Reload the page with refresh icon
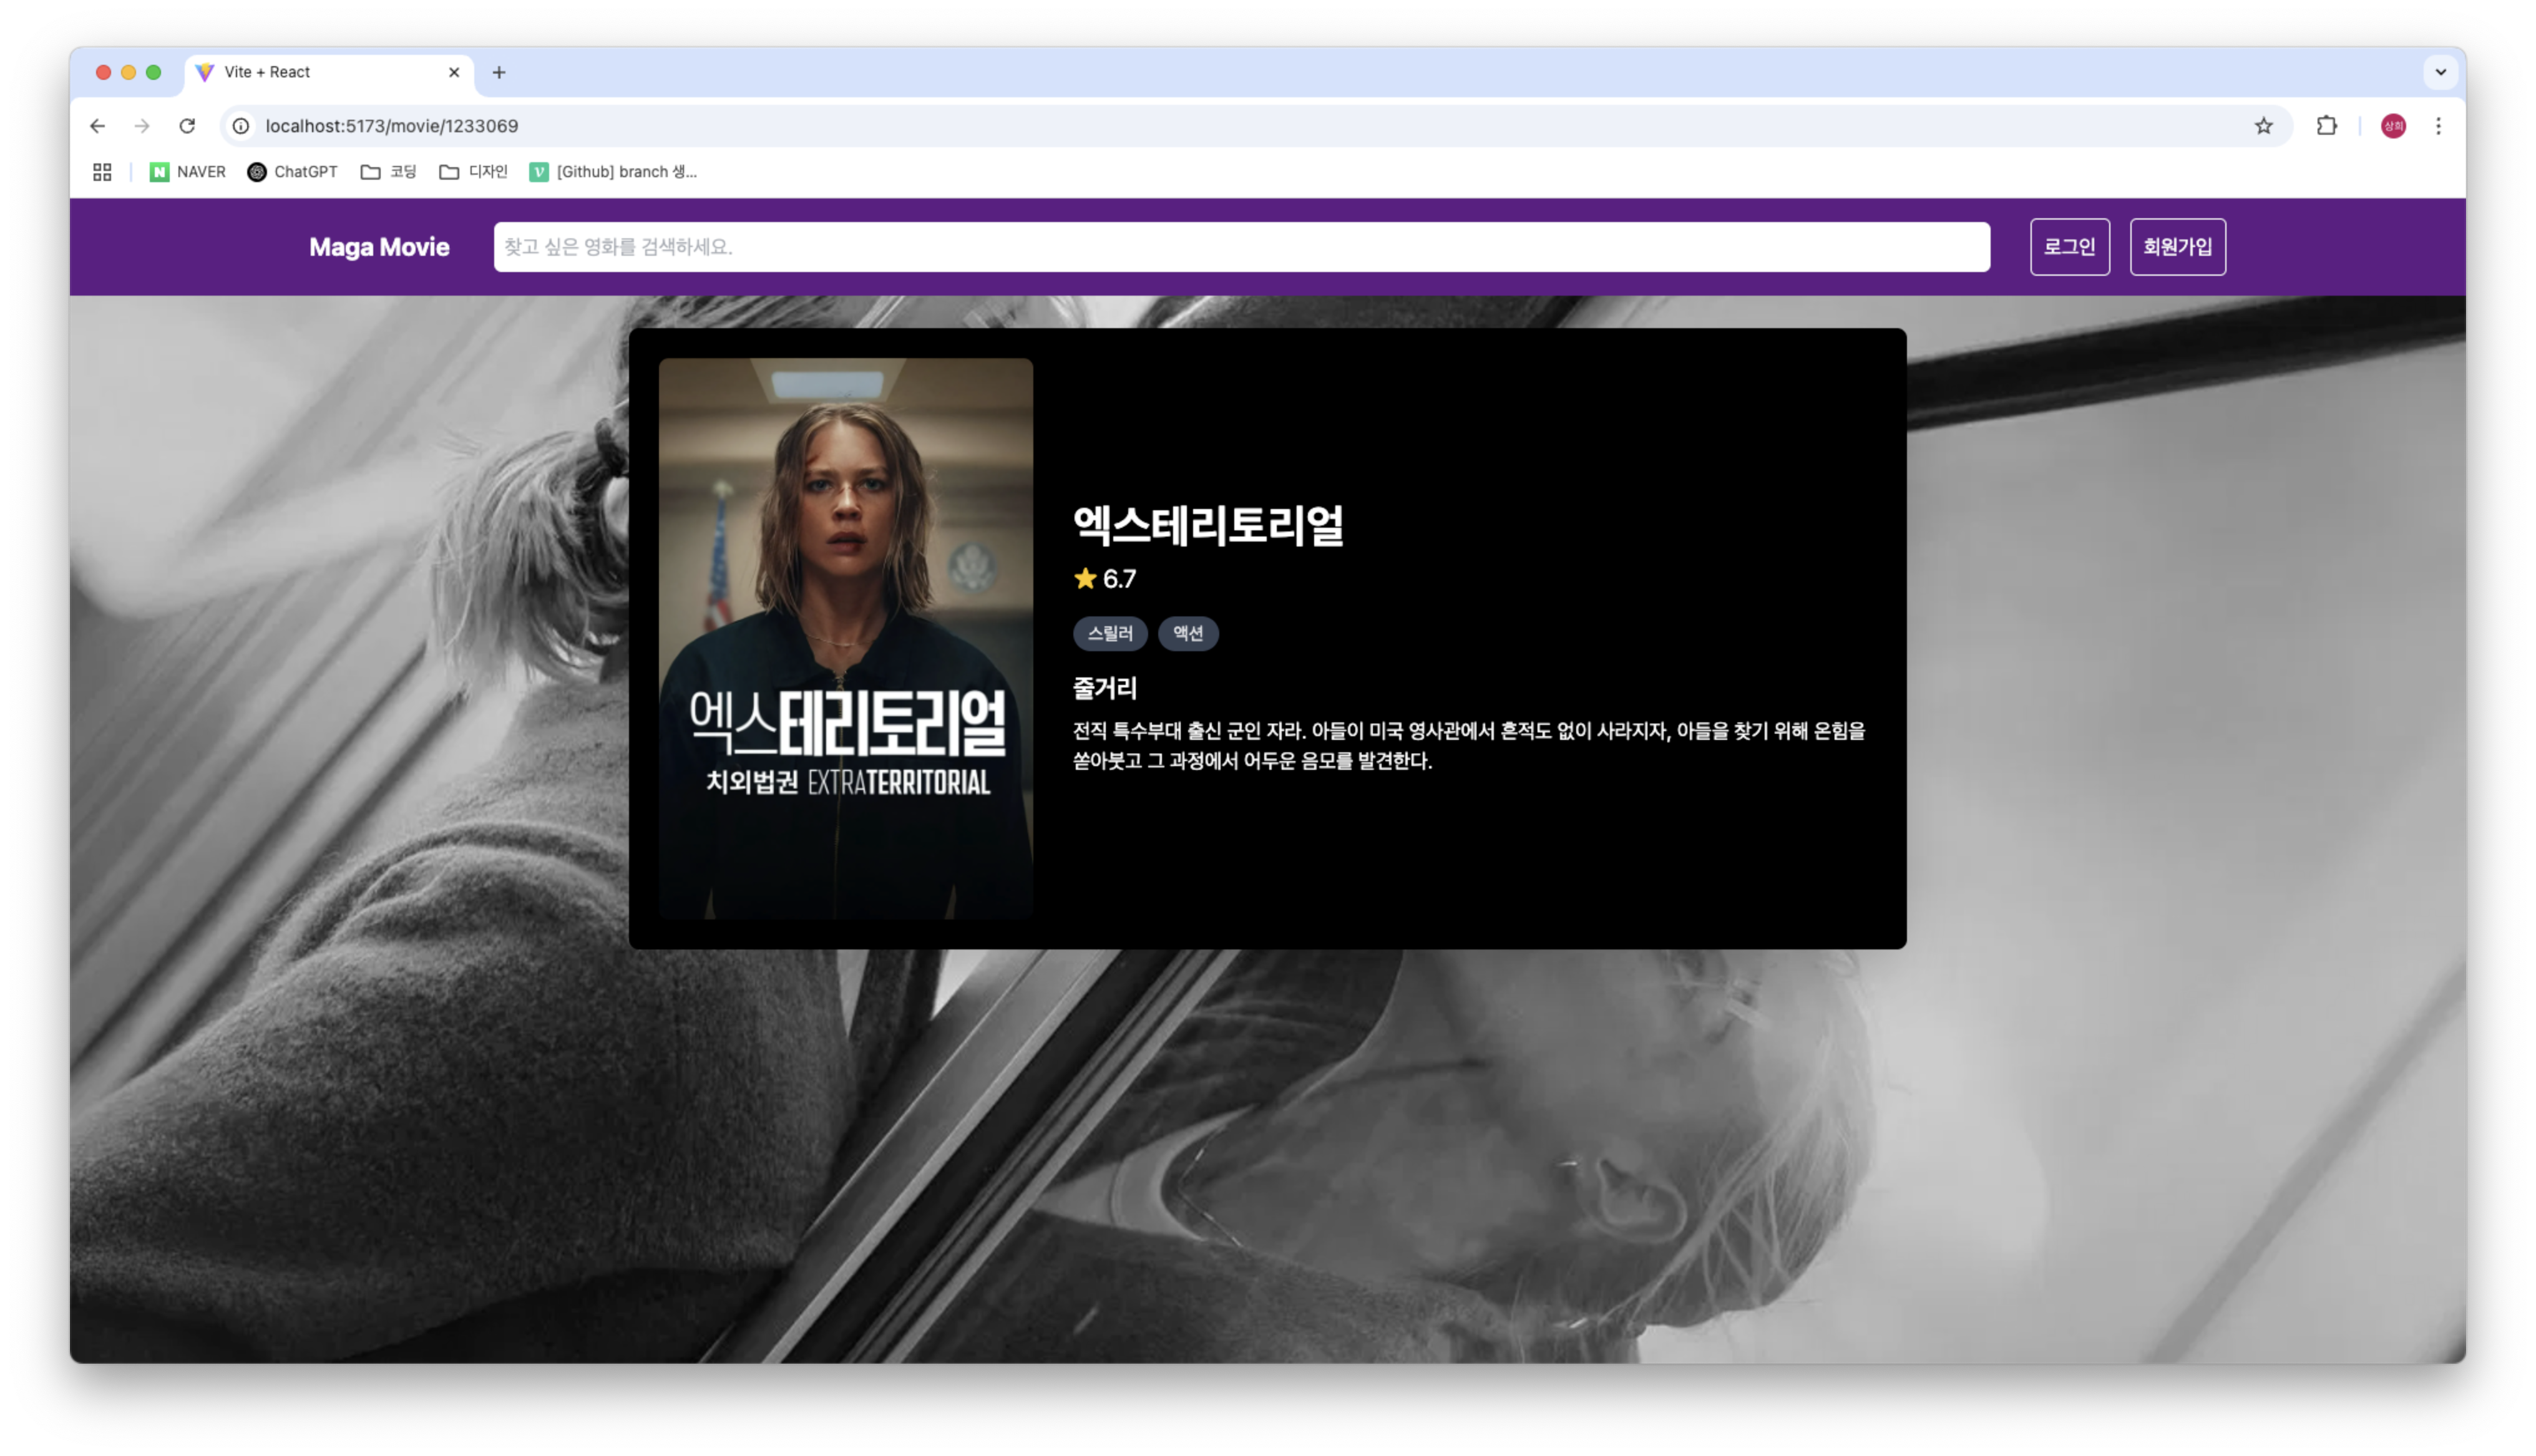 pos(187,126)
